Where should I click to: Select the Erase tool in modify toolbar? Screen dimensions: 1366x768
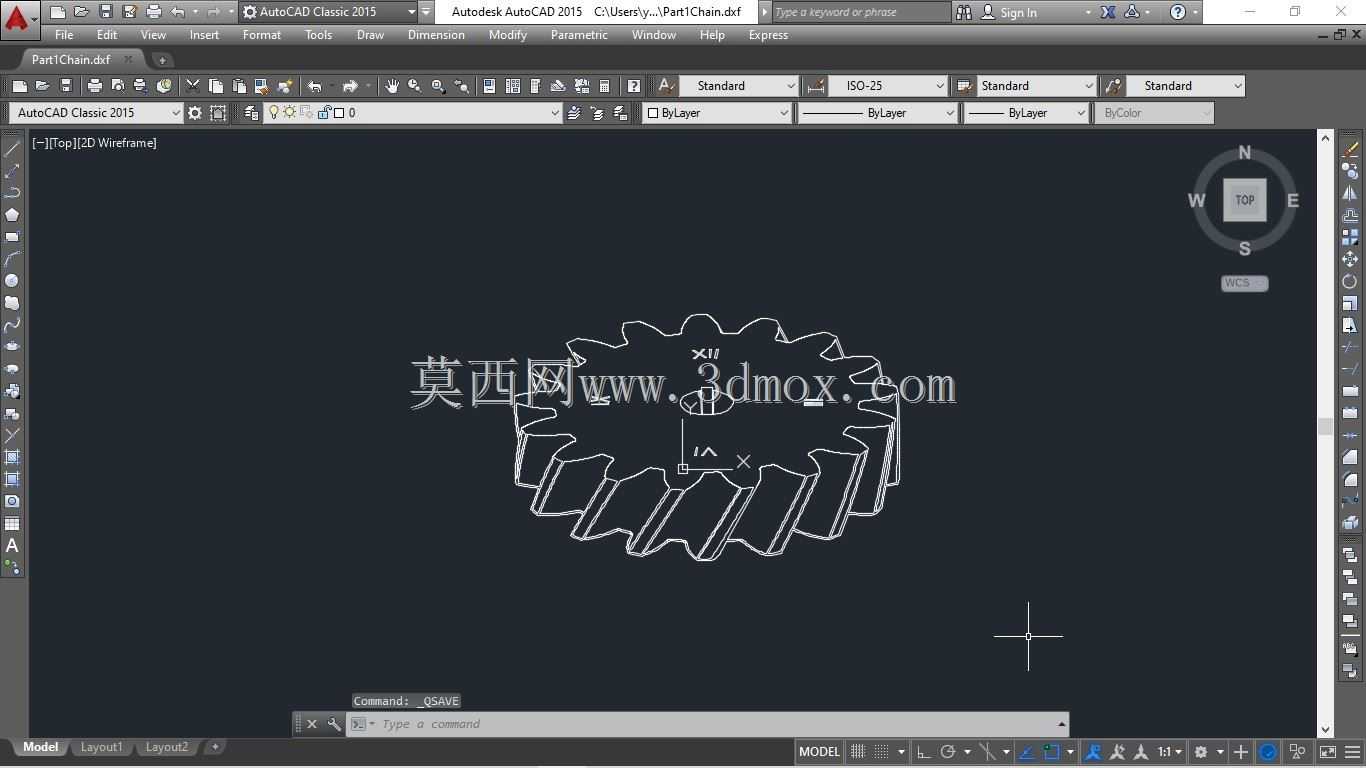pyautogui.click(x=1350, y=149)
